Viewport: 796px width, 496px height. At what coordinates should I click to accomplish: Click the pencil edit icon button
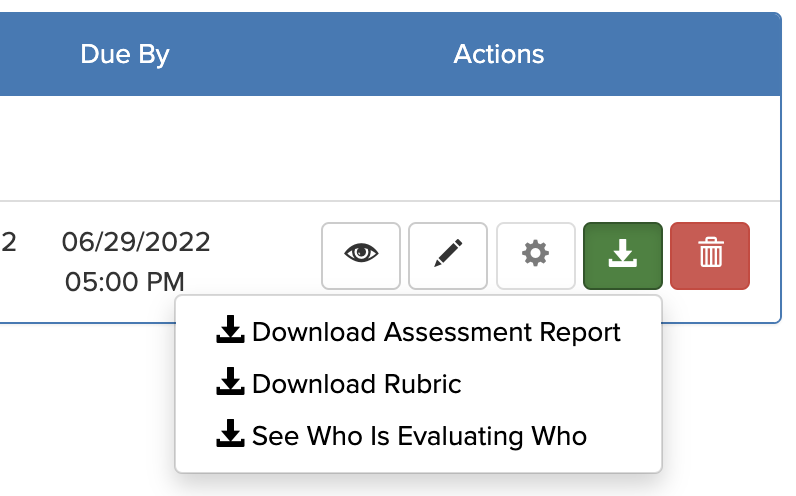click(448, 256)
